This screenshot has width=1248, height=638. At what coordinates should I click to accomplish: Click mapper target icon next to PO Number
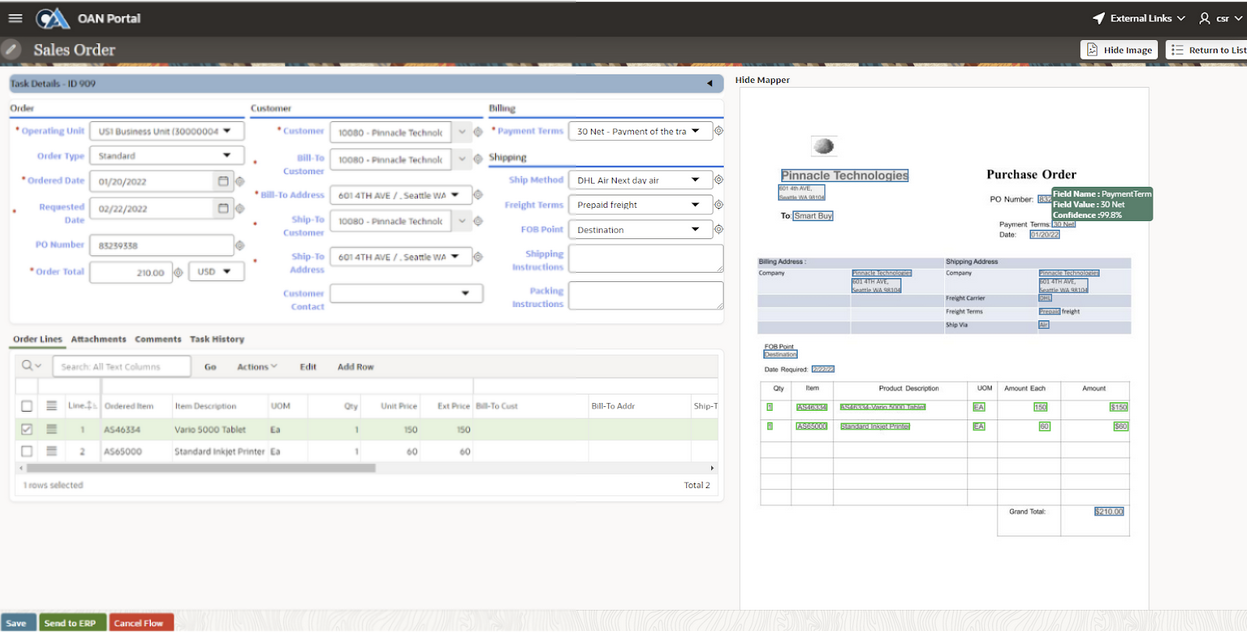pyautogui.click(x=239, y=244)
